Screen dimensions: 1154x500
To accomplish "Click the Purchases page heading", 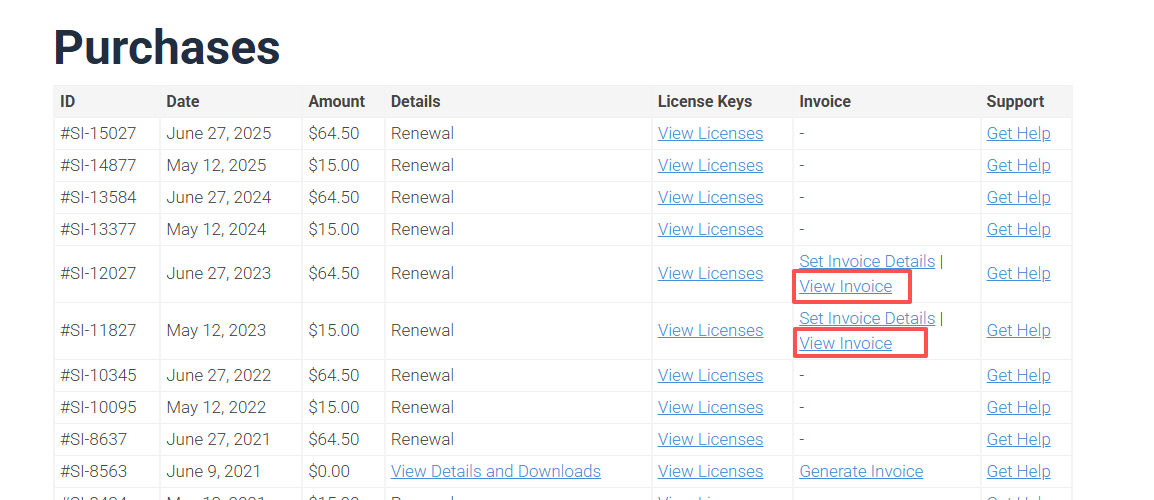I will (167, 47).
